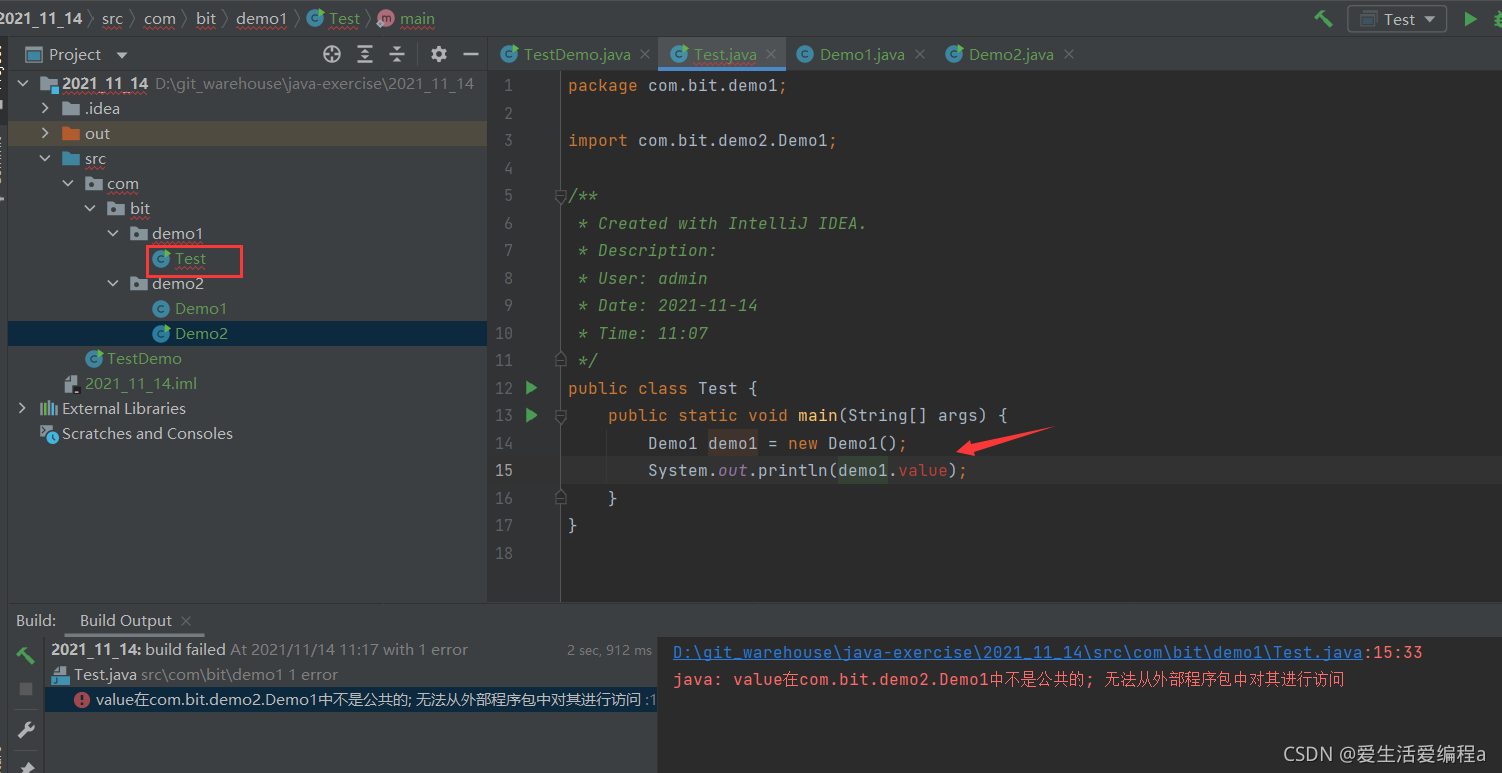Open the Test run configuration dropdown
This screenshot has width=1502, height=773.
(x=1397, y=19)
